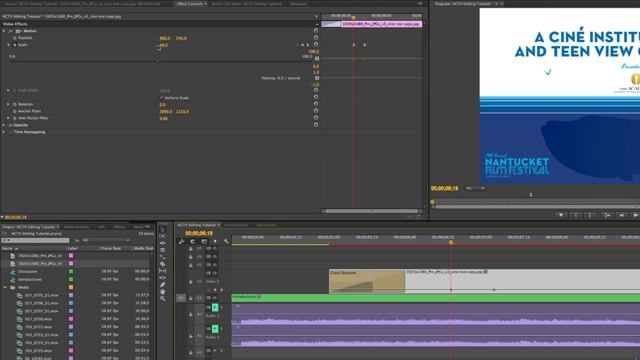Reset the Motion effect
The width and height of the screenshot is (640, 360).
tap(316, 31)
